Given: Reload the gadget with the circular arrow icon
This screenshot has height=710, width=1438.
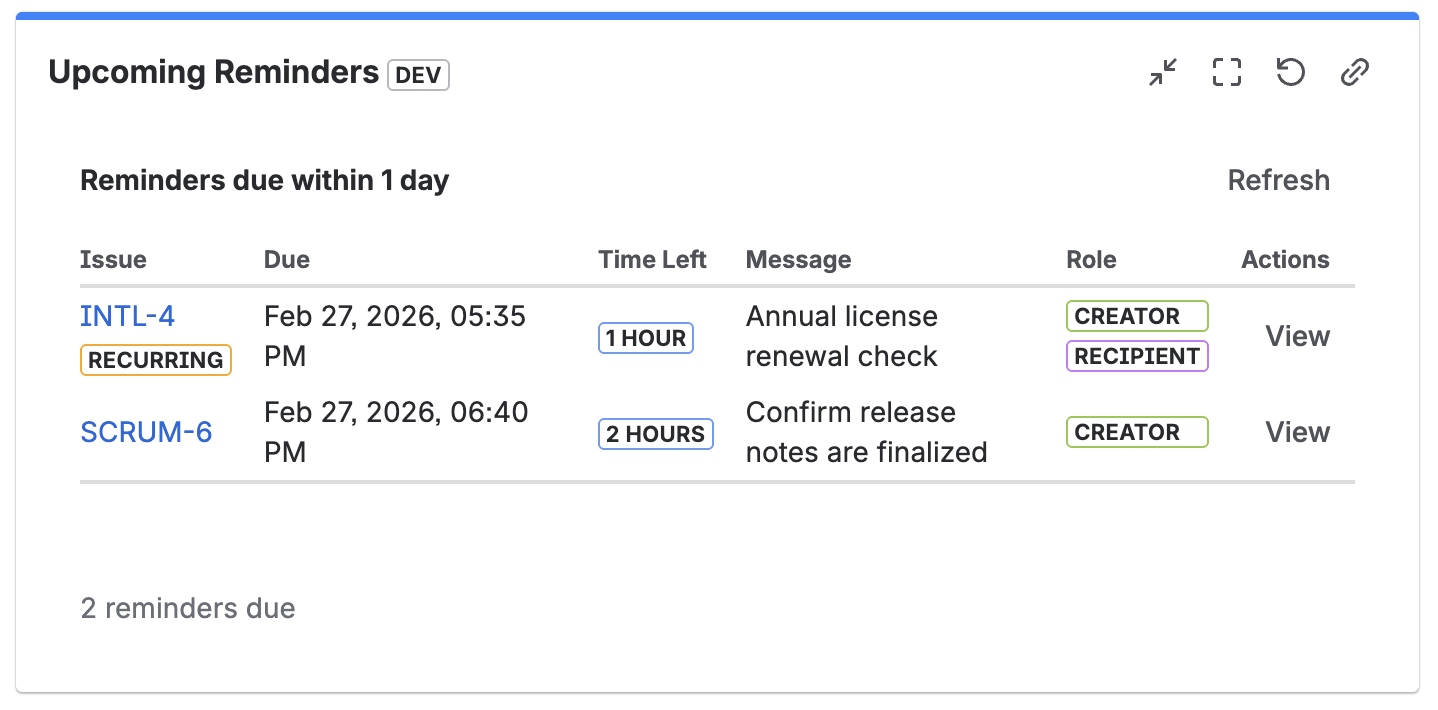Looking at the screenshot, I should point(1290,71).
